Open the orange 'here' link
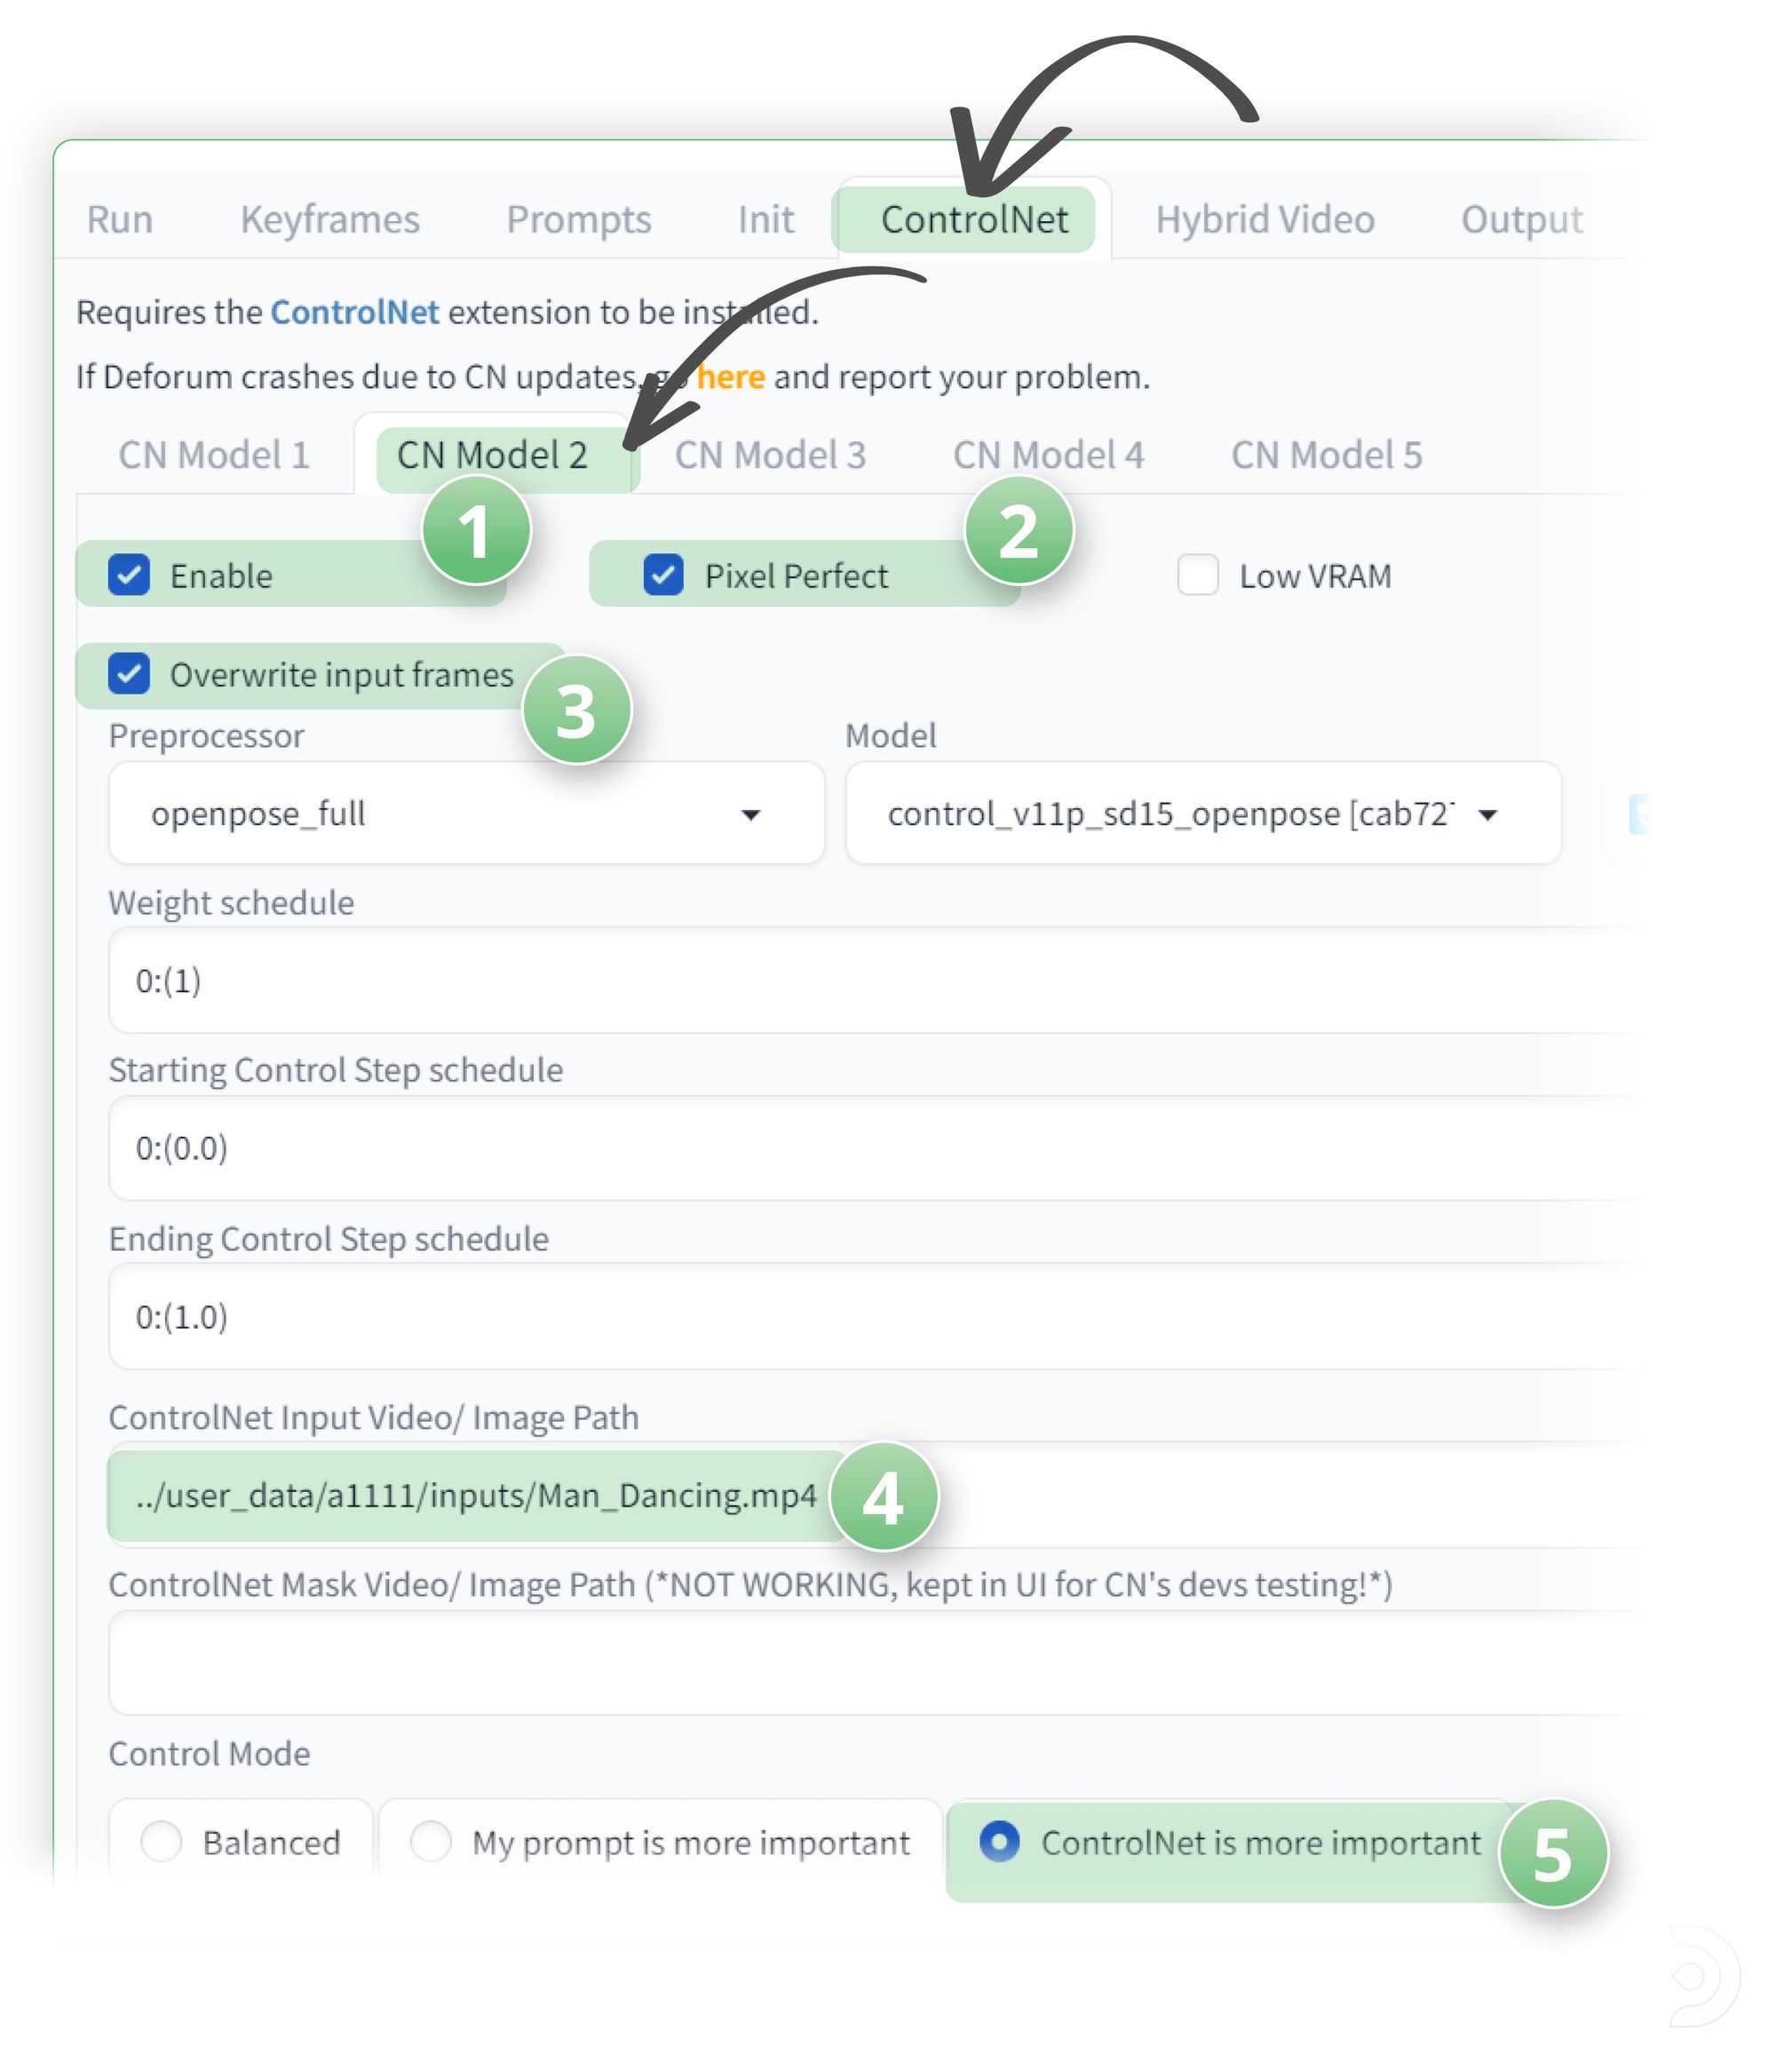 [731, 377]
